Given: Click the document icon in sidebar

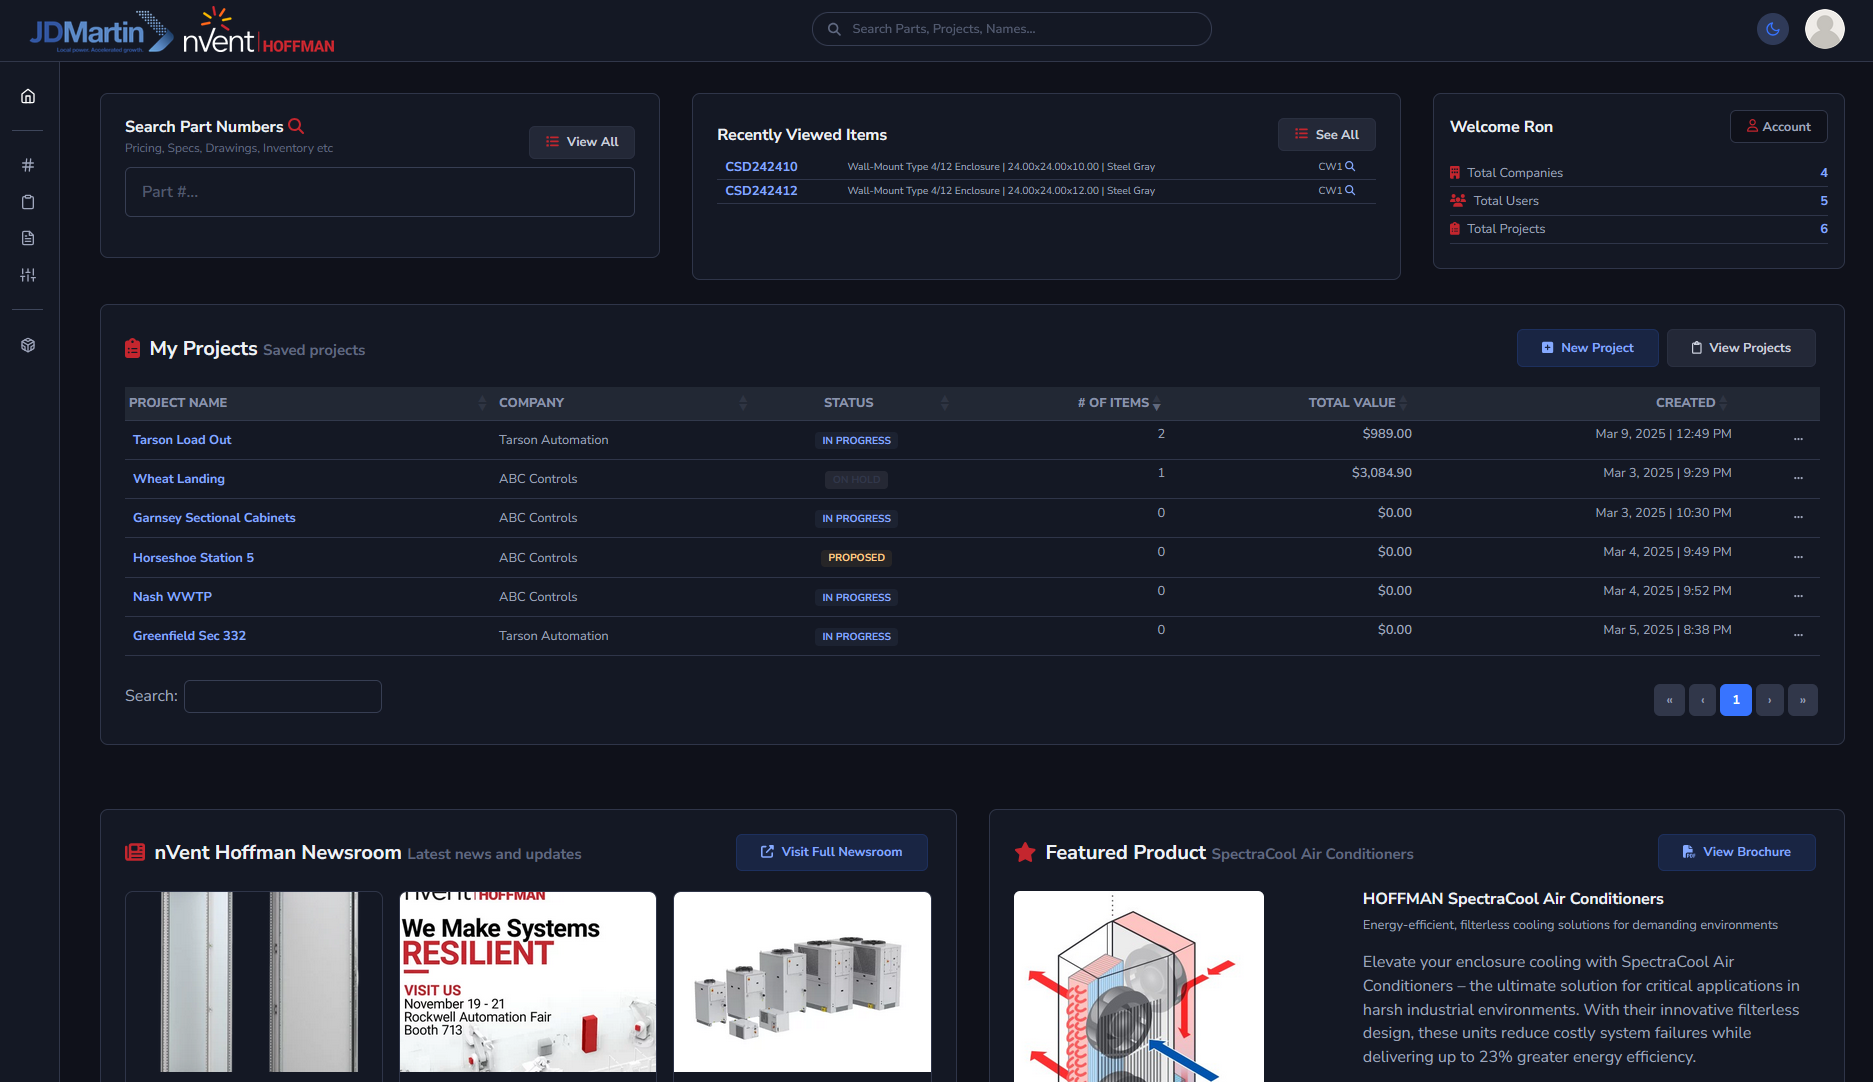Looking at the screenshot, I should tap(28, 238).
